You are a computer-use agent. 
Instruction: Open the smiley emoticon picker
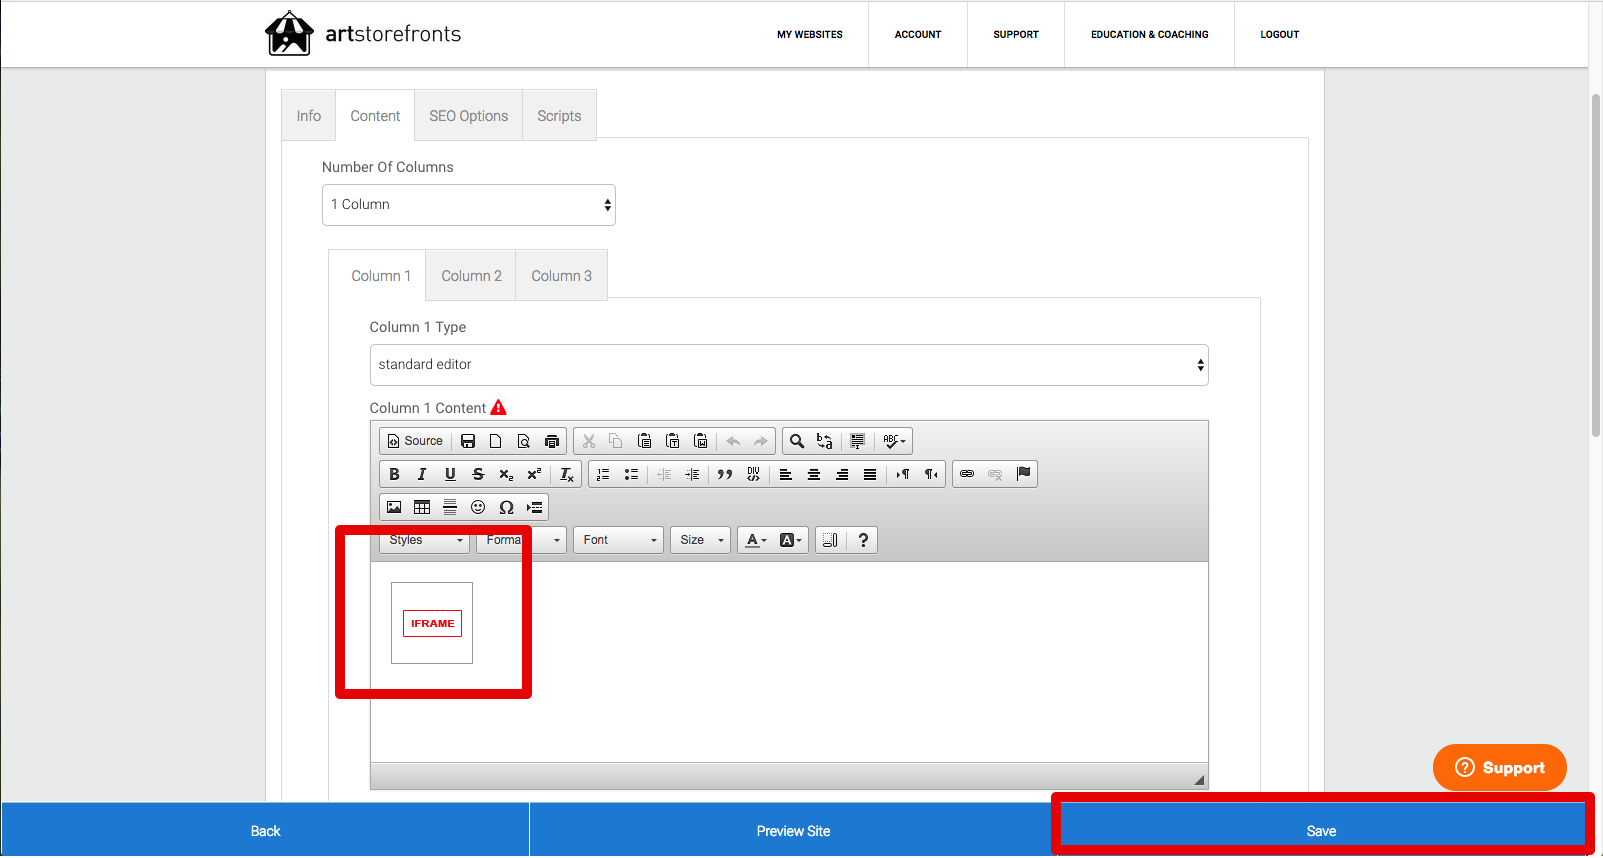(478, 507)
